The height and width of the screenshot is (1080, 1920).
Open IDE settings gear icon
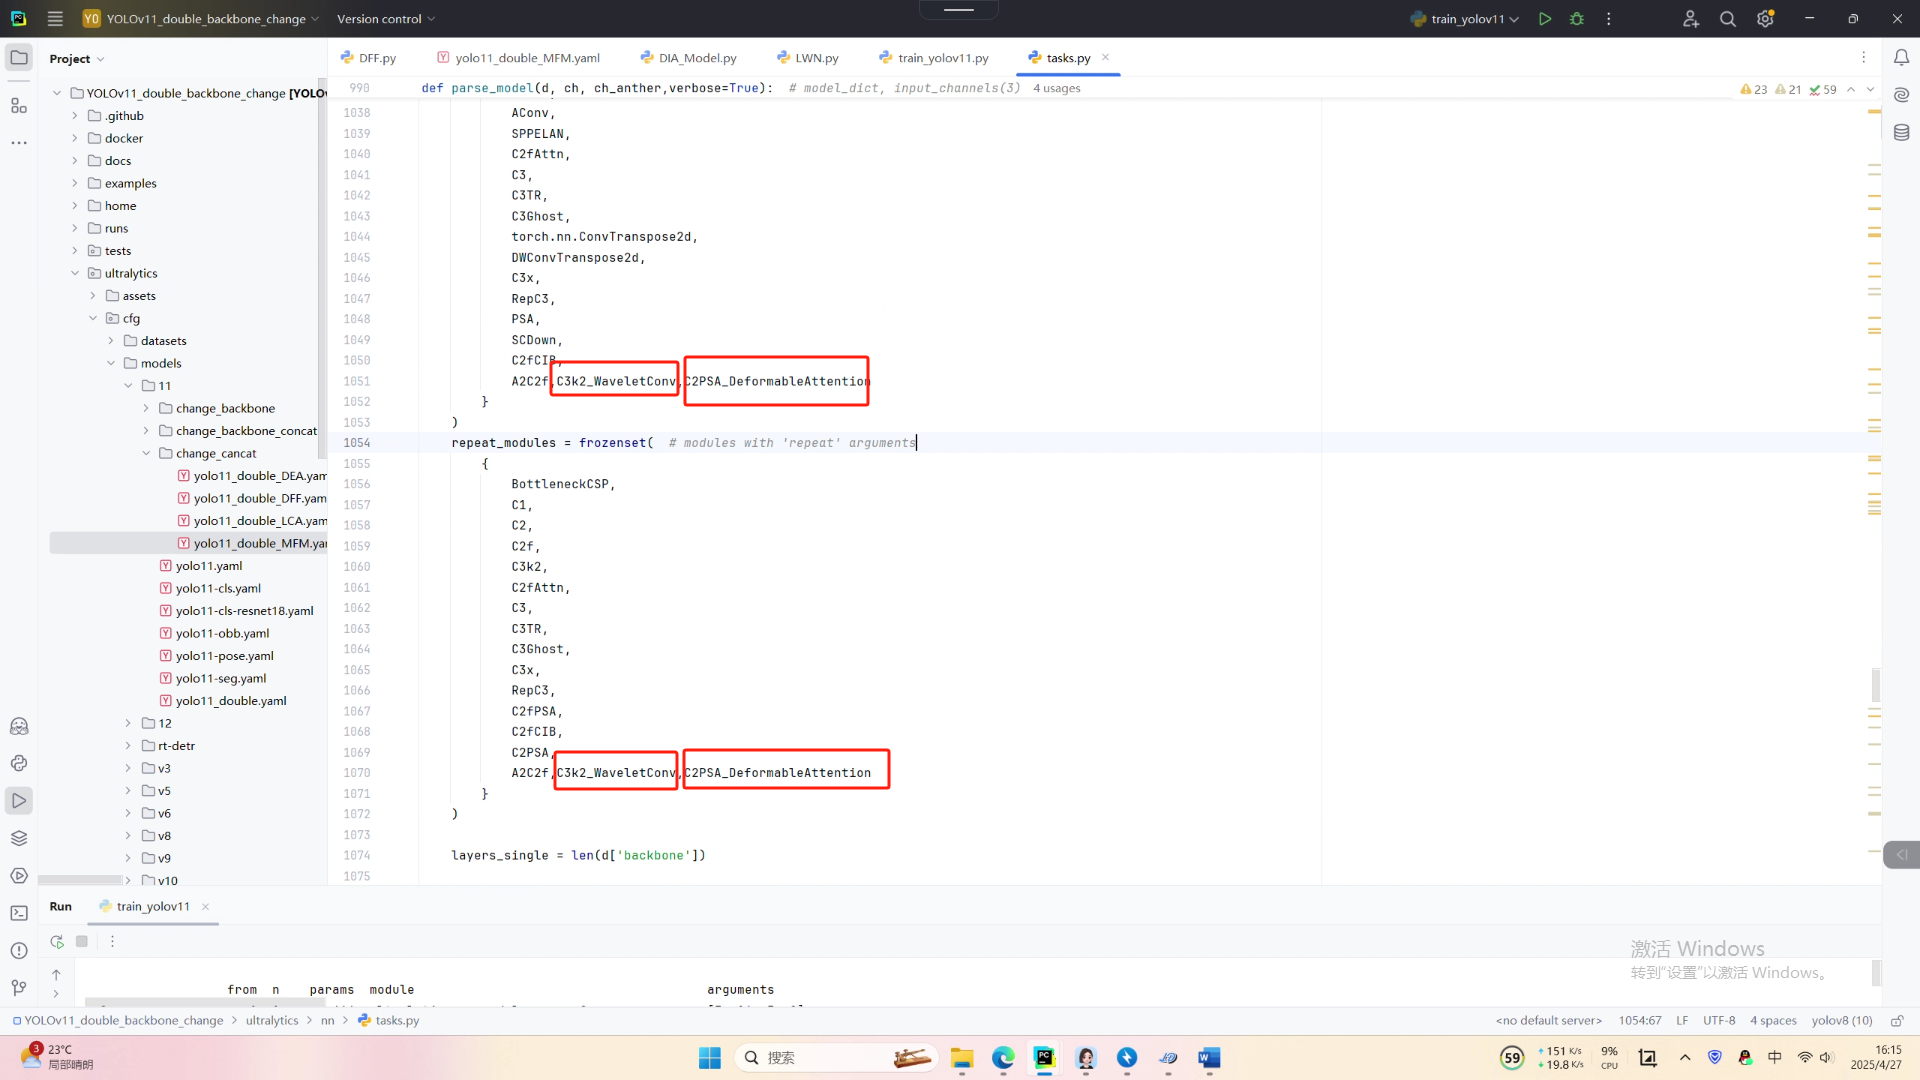[x=1765, y=19]
